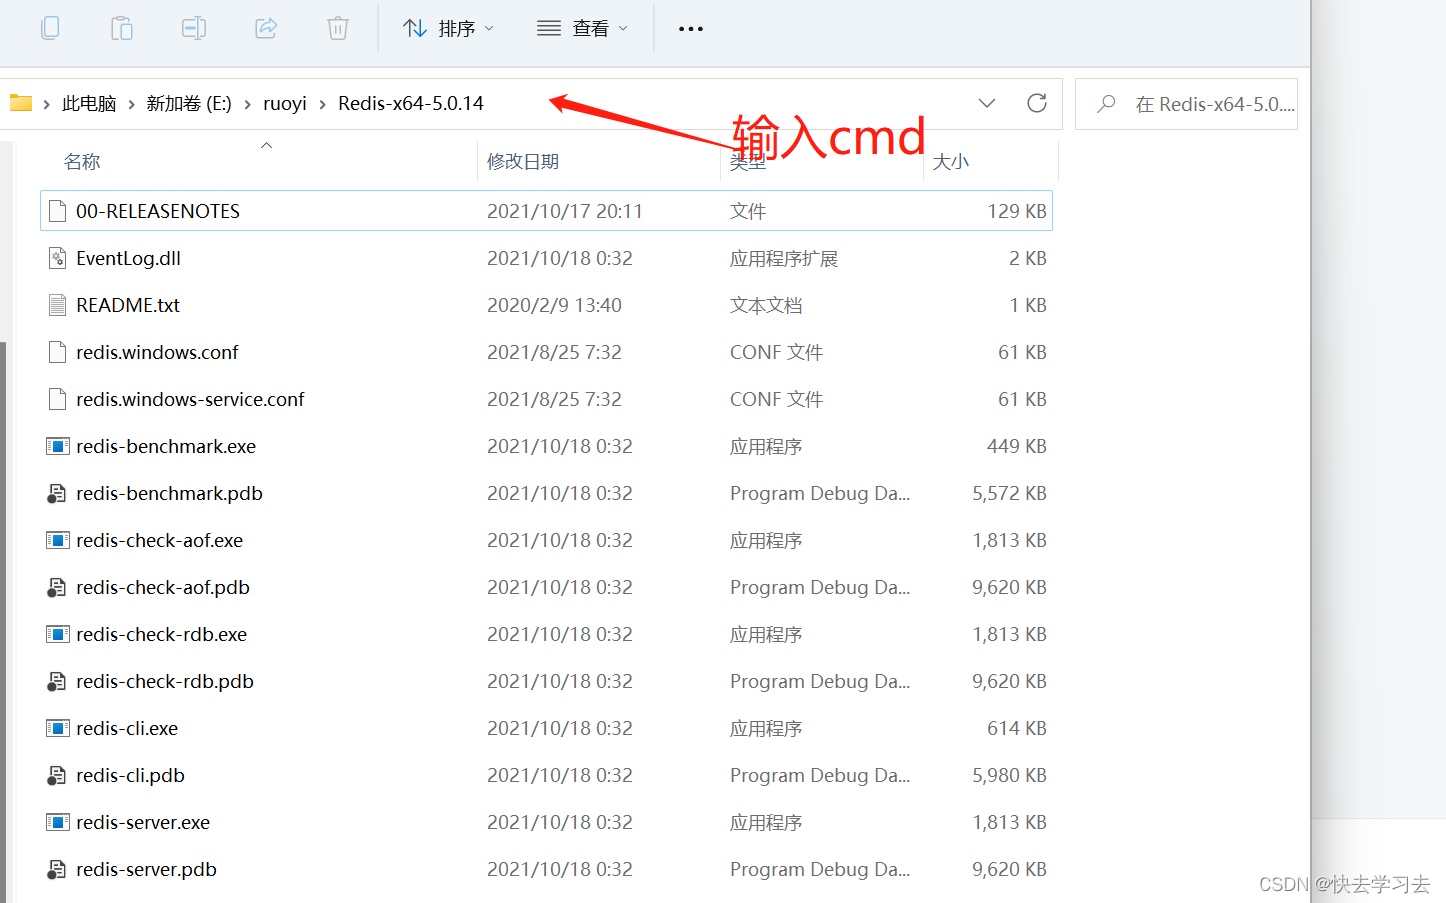Click the Refresh icon next to the address bar

(1037, 103)
